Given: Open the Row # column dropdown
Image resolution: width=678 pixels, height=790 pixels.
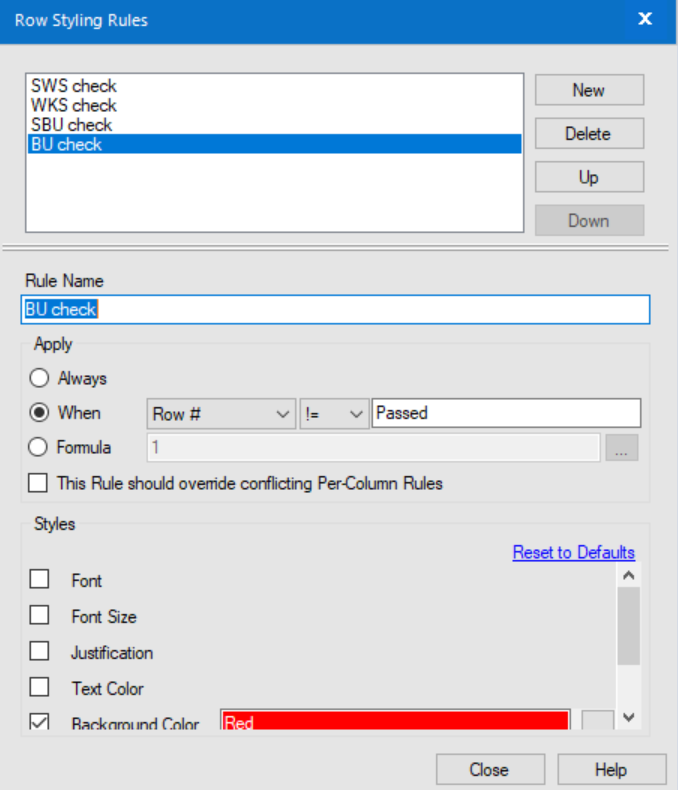Looking at the screenshot, I should pyautogui.click(x=220, y=413).
